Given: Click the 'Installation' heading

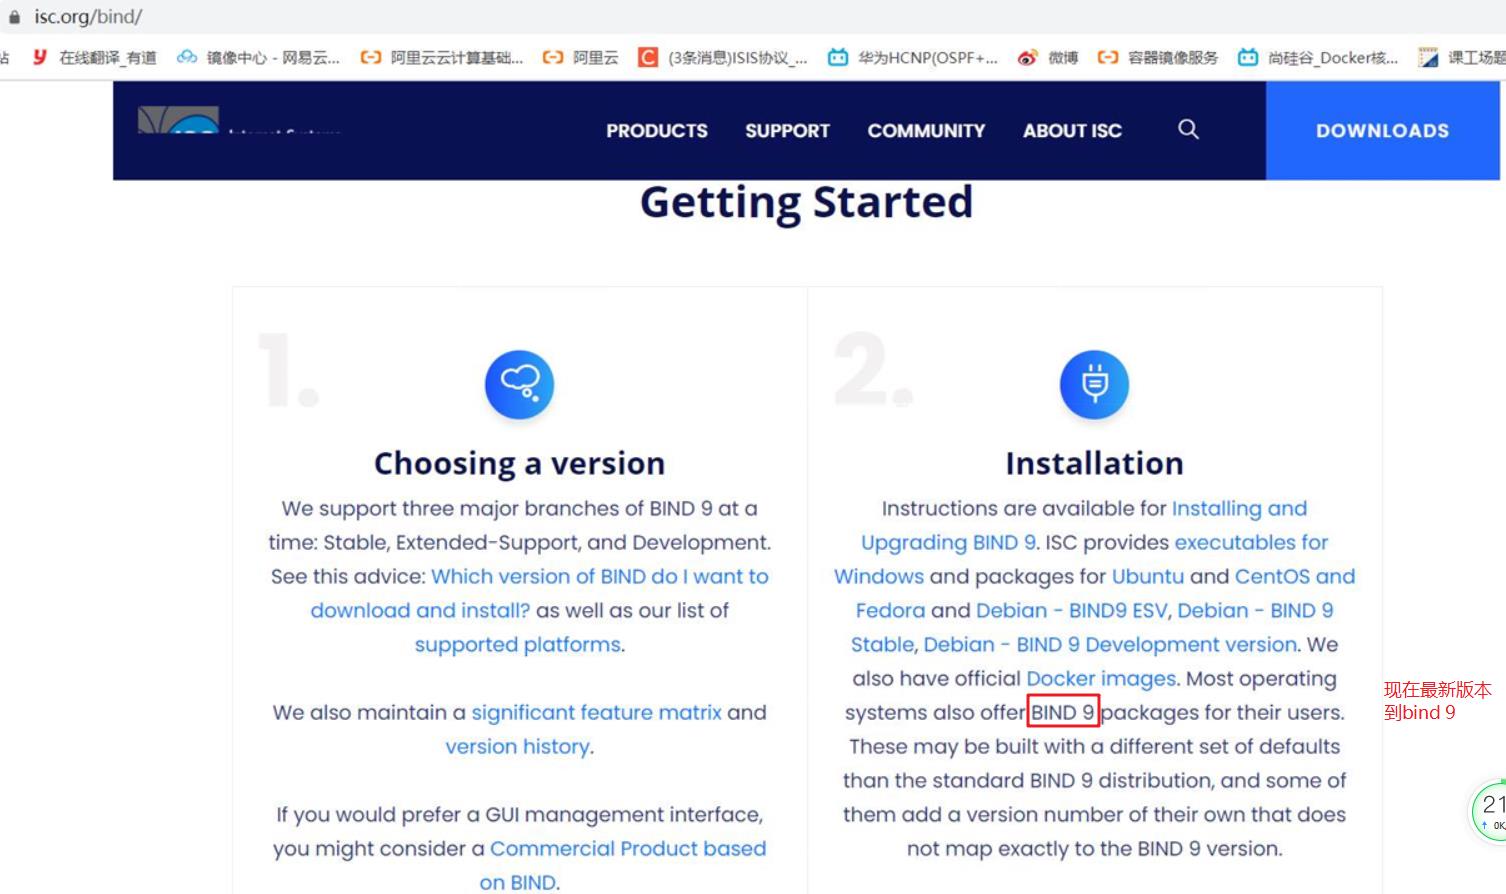Looking at the screenshot, I should [x=1094, y=463].
